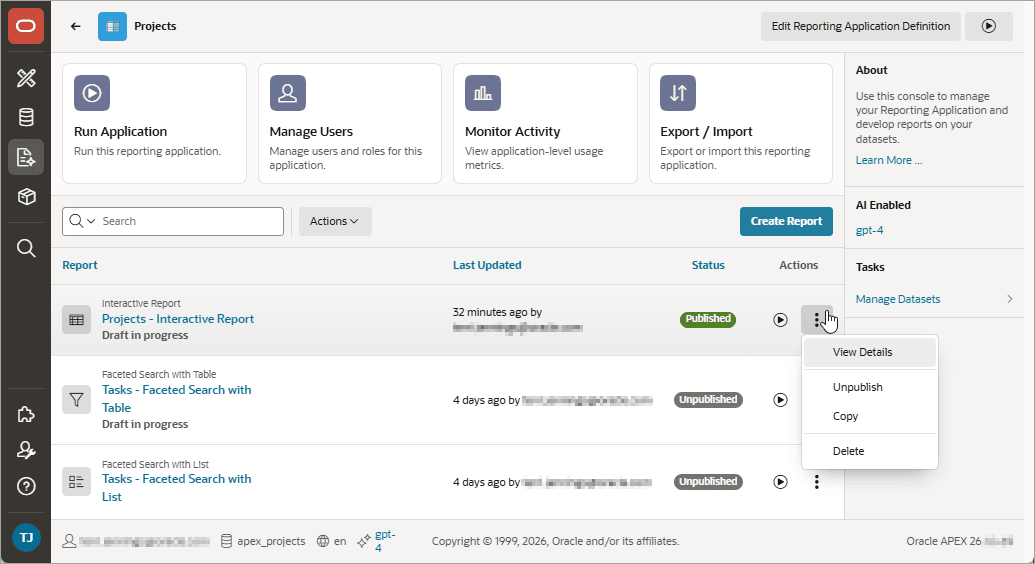Open the search column selector dropdown
Screen dimensions: 1035x564
pyautogui.click(x=83, y=221)
